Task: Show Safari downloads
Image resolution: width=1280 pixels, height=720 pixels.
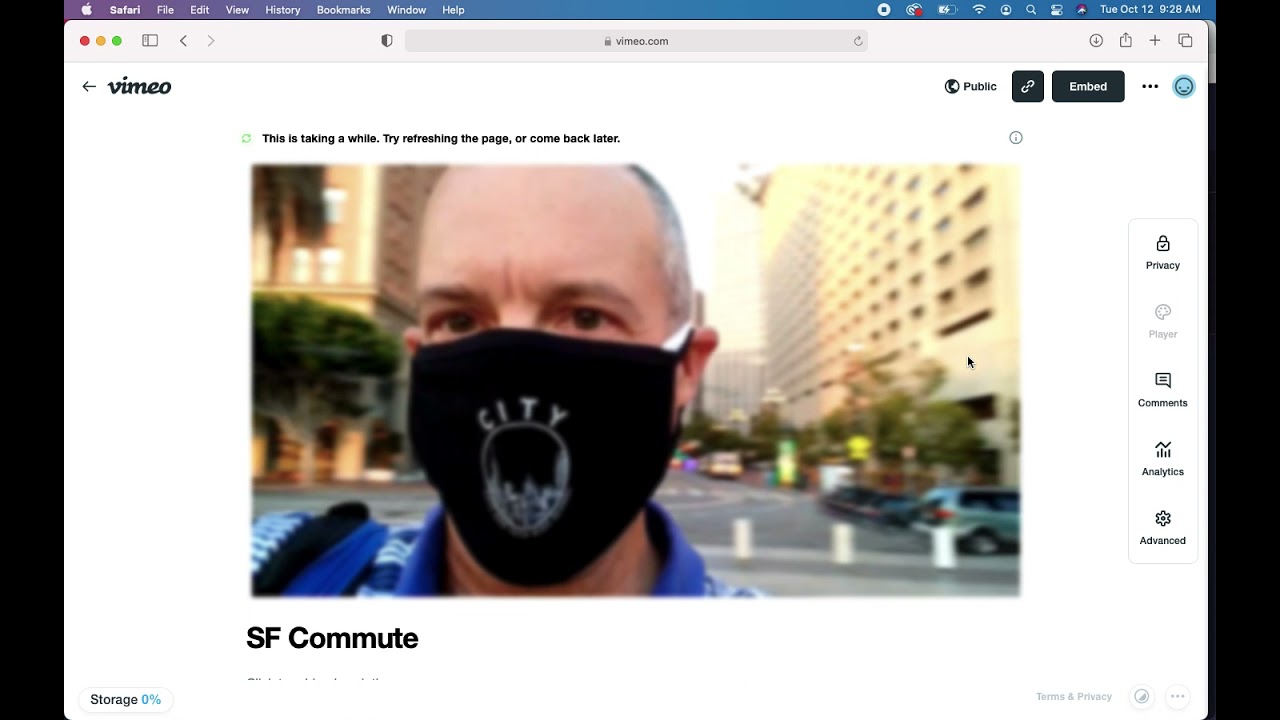Action: [1096, 41]
